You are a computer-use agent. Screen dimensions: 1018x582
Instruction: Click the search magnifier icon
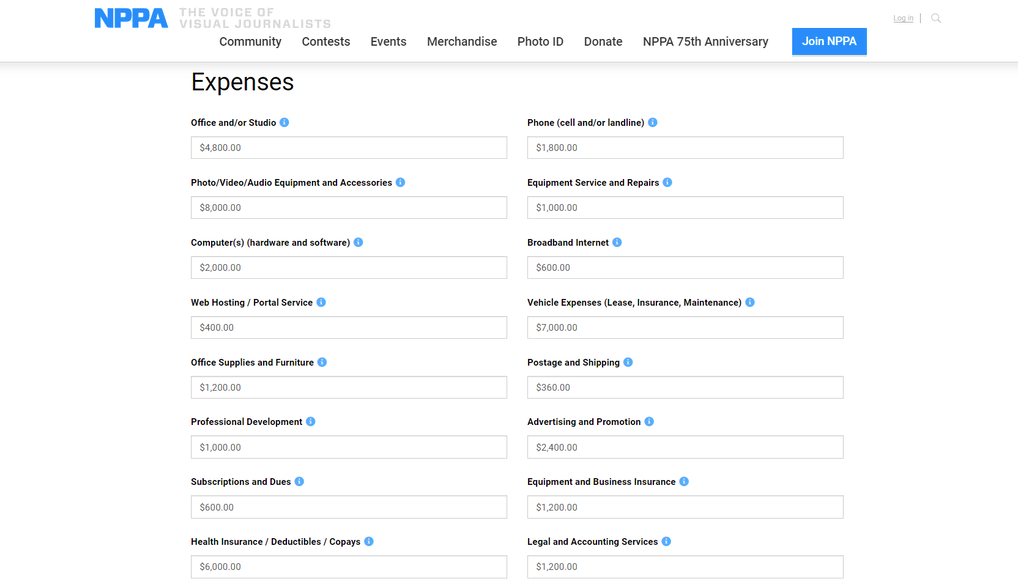(936, 18)
